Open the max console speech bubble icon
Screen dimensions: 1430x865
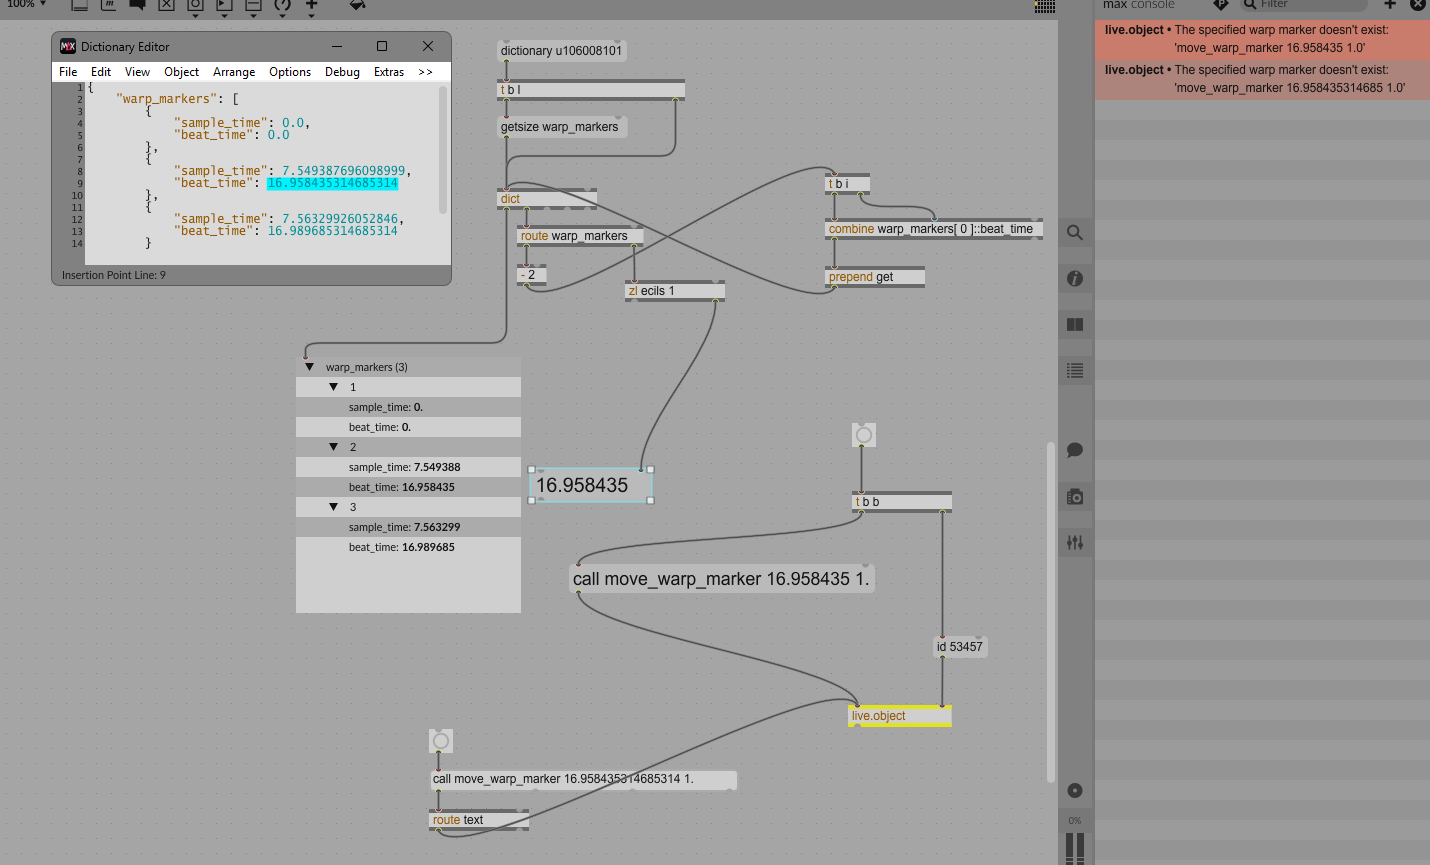pyautogui.click(x=1075, y=451)
